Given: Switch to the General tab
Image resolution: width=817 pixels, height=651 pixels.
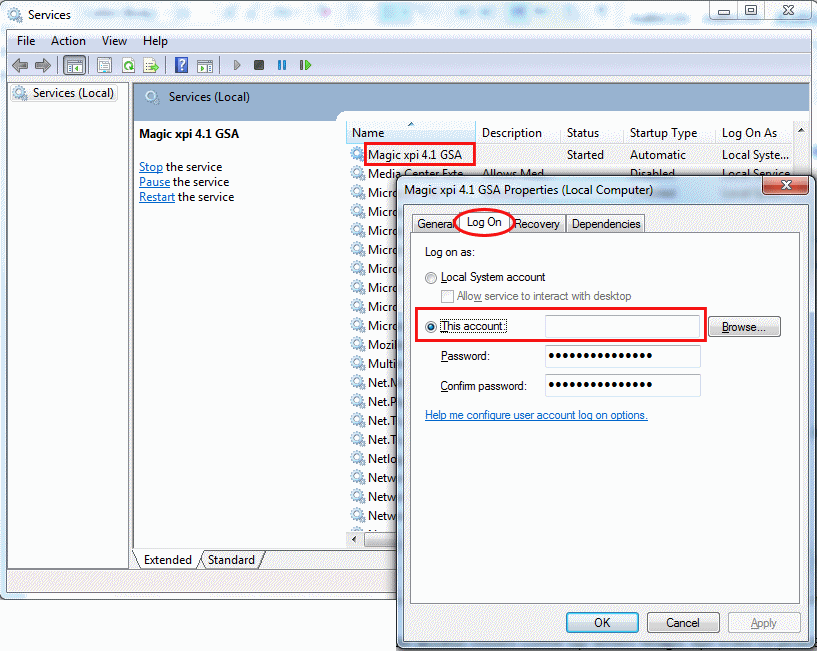Looking at the screenshot, I should 434,224.
